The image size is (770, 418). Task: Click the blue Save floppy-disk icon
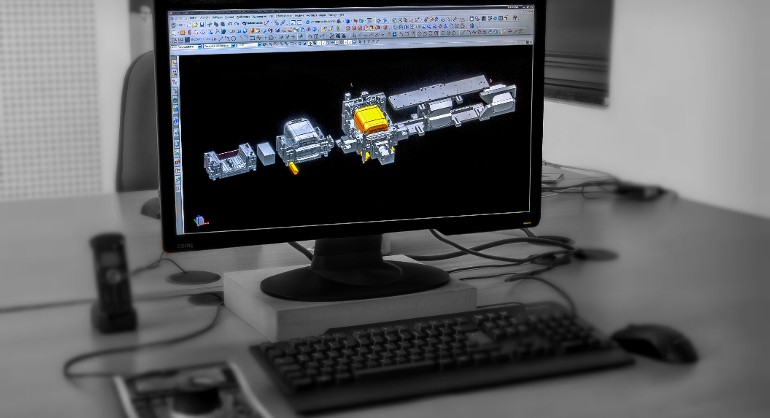pos(202,24)
